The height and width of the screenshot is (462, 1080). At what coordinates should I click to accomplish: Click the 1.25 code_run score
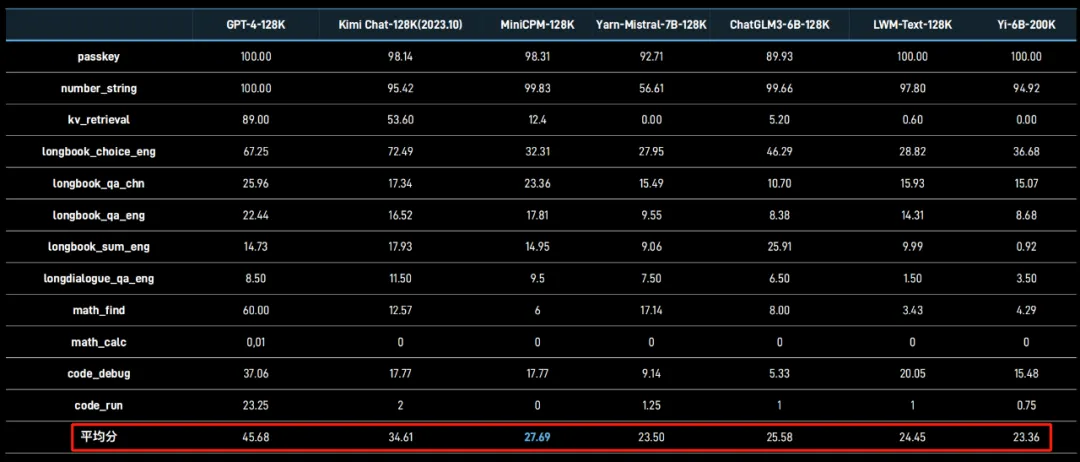pyautogui.click(x=652, y=406)
